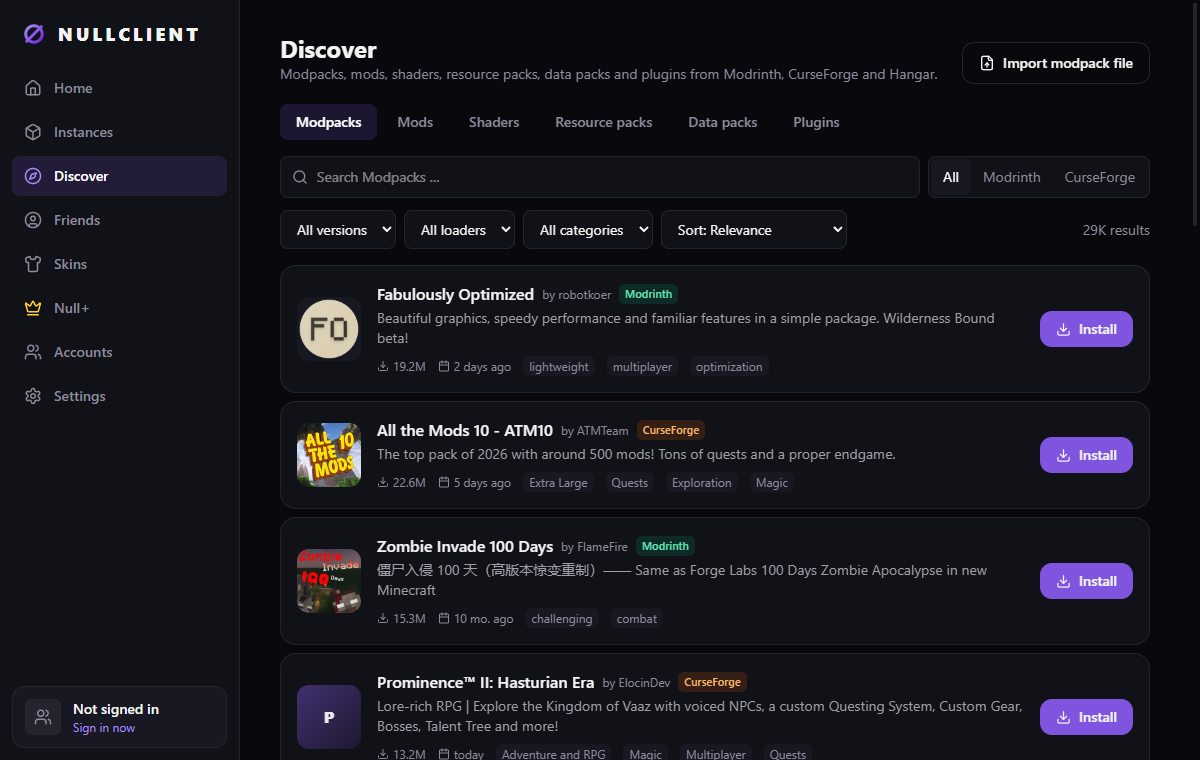Open the All loaders dropdown

(x=459, y=230)
